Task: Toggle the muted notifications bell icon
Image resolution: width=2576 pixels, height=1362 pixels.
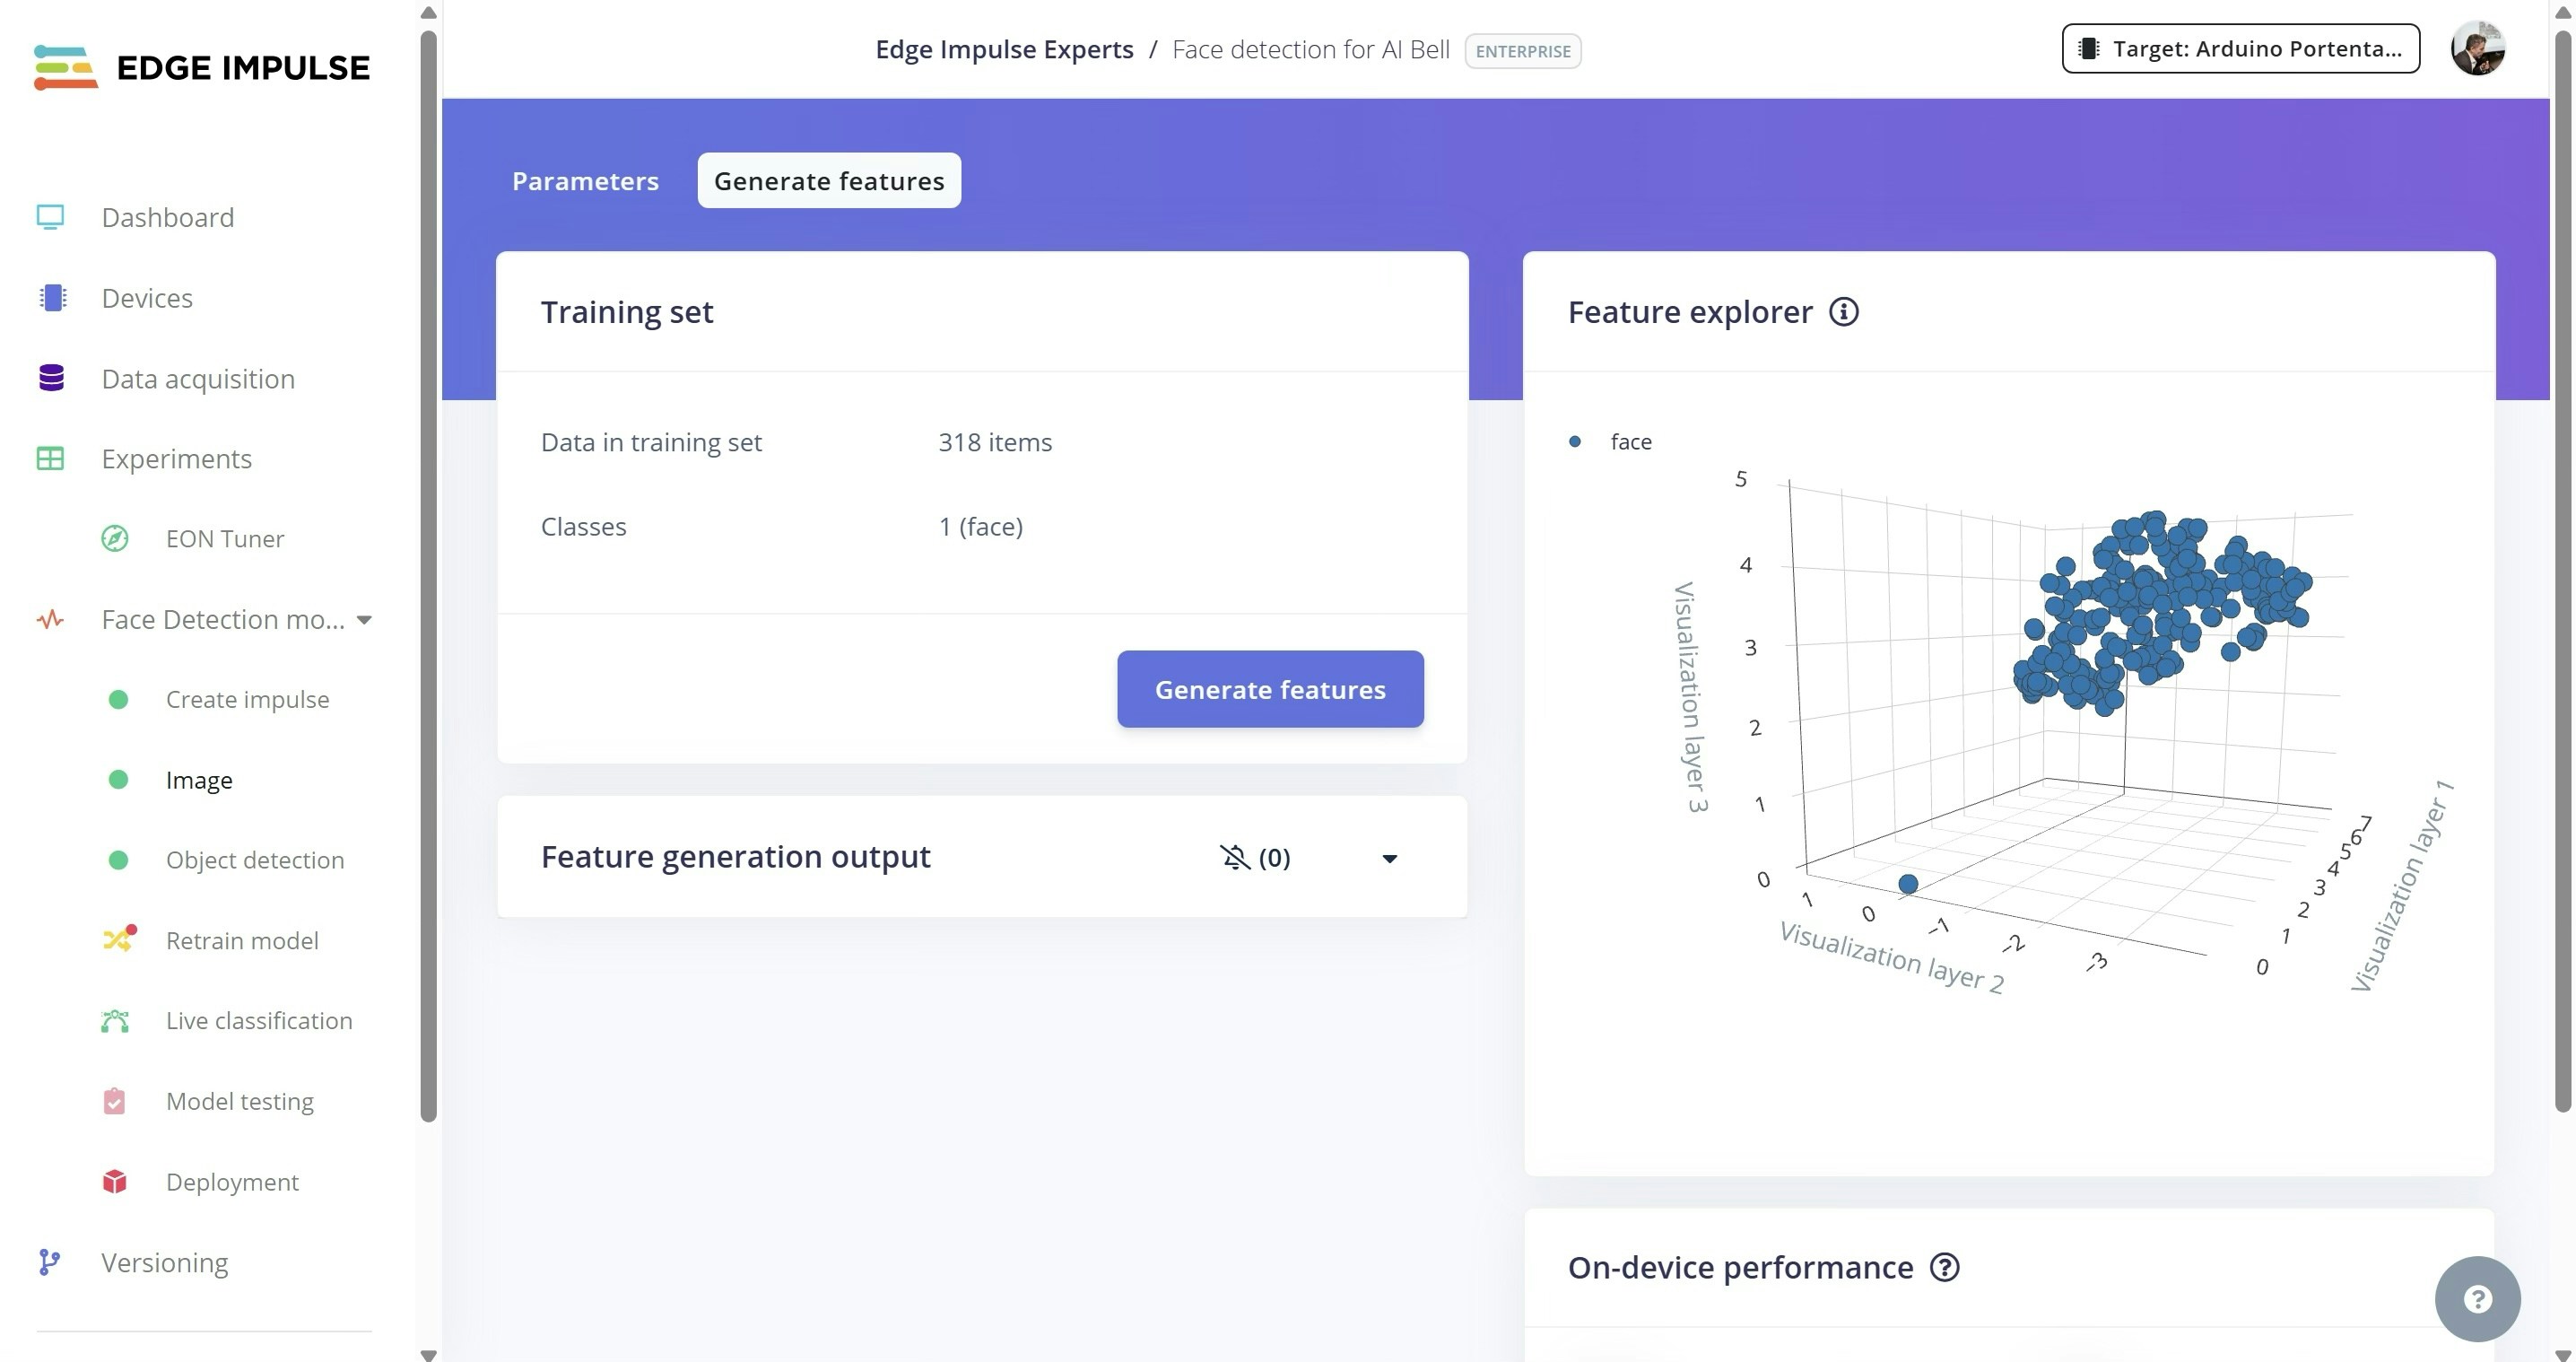Action: [1235, 857]
